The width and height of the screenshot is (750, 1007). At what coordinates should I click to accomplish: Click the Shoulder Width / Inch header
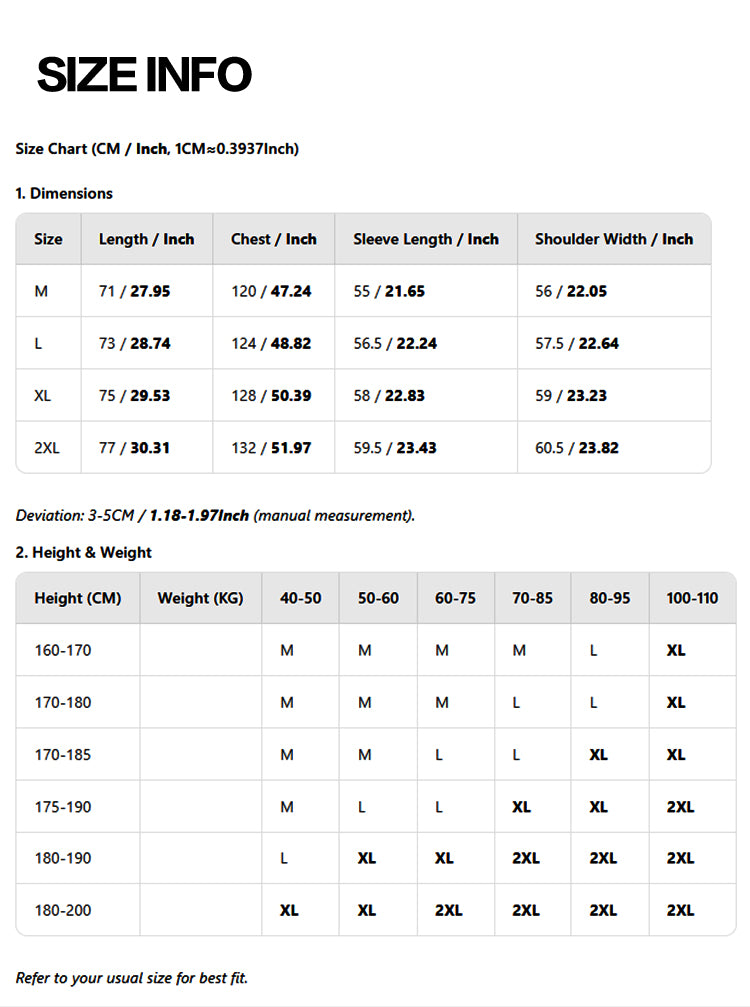pos(613,239)
